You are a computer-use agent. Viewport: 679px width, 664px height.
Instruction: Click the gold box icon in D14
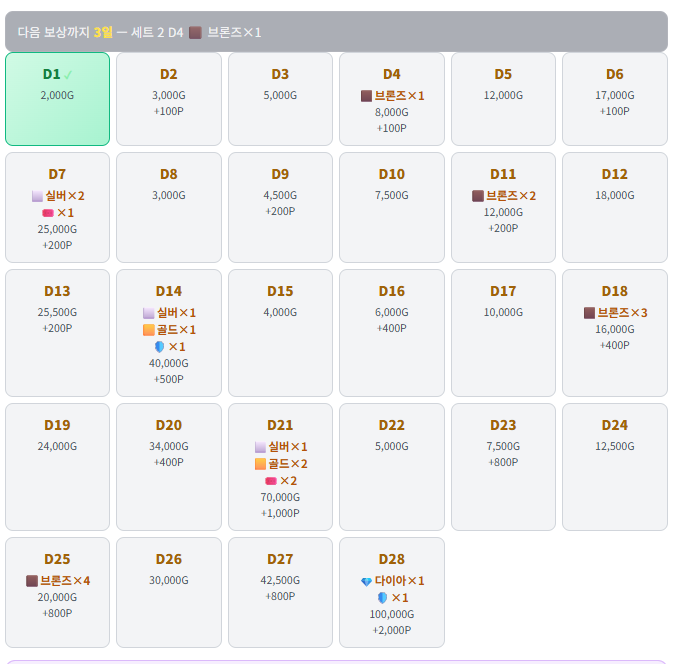[x=149, y=330]
